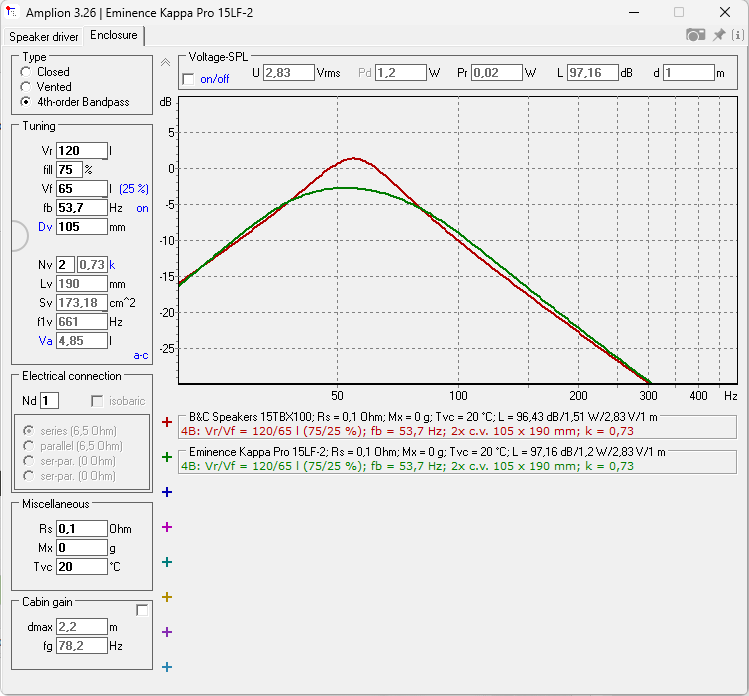Click the red plus curve slot

(x=167, y=422)
